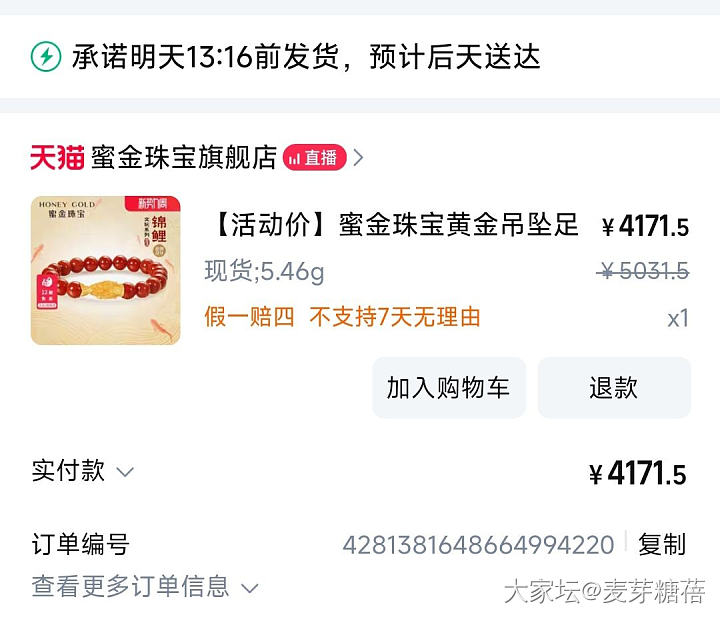Open store page via chevron arrow
720x619 pixels.
click(x=359, y=158)
